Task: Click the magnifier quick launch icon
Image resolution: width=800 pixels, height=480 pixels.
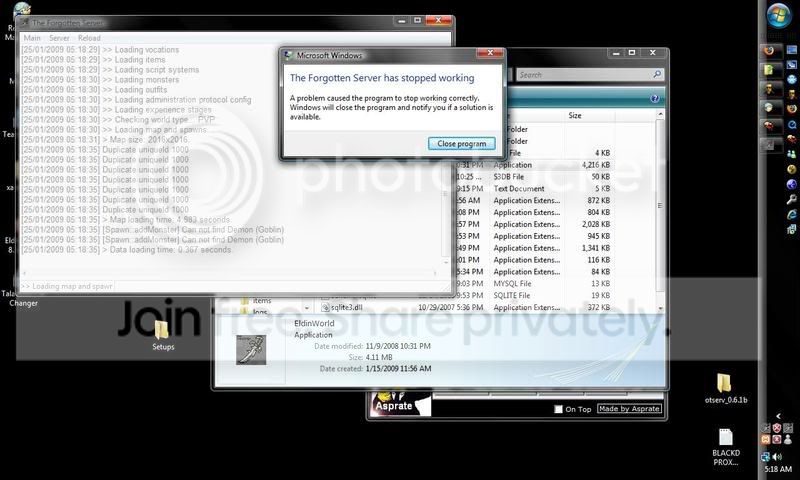Action: pos(792,199)
